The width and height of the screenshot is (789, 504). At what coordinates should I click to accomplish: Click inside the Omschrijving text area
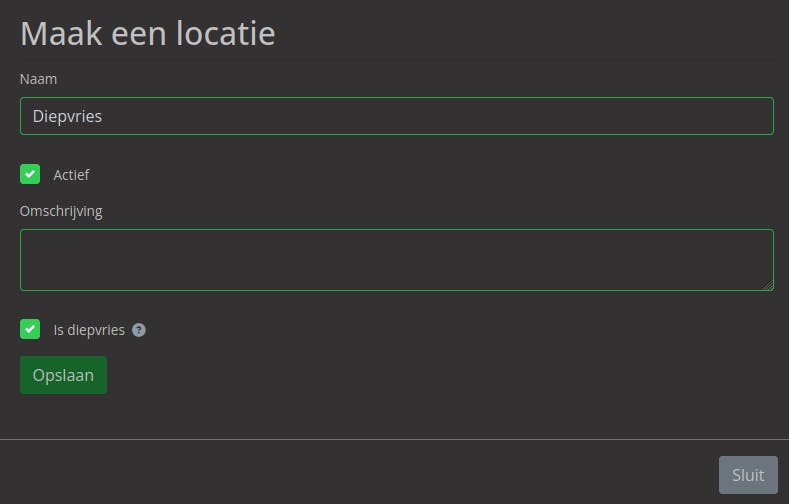(x=396, y=260)
